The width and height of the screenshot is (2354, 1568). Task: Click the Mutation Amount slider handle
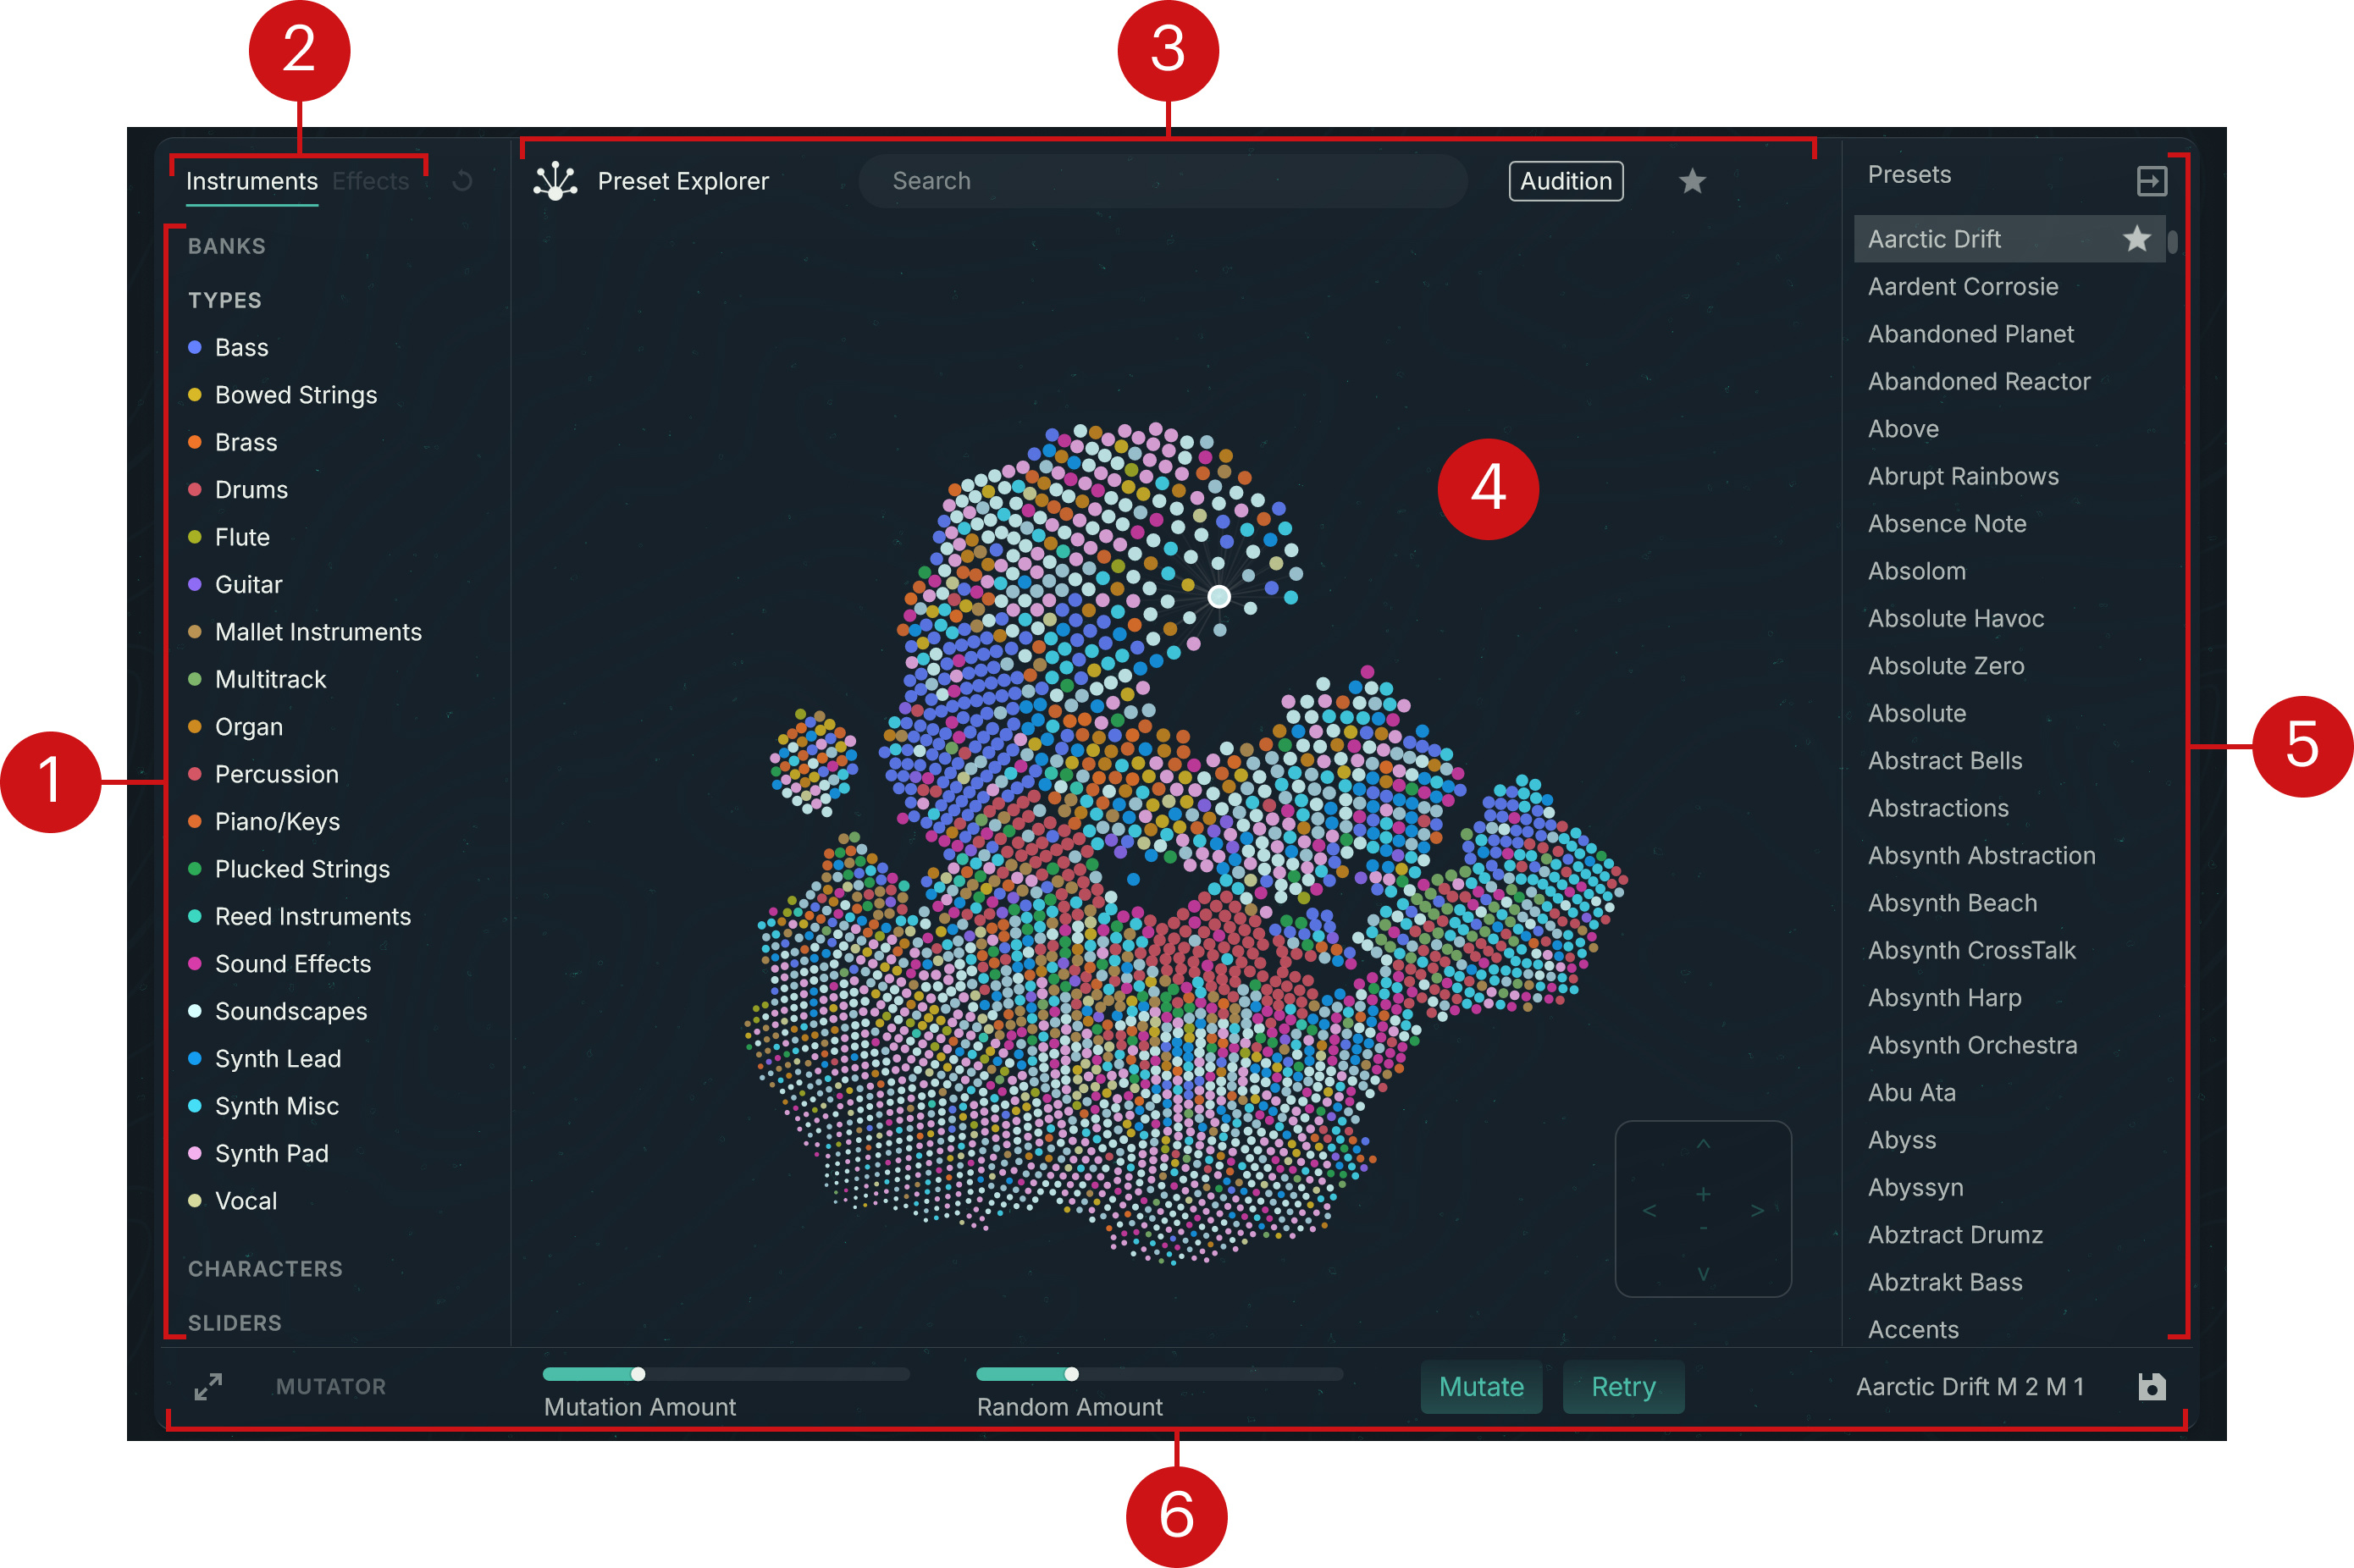coord(638,1374)
